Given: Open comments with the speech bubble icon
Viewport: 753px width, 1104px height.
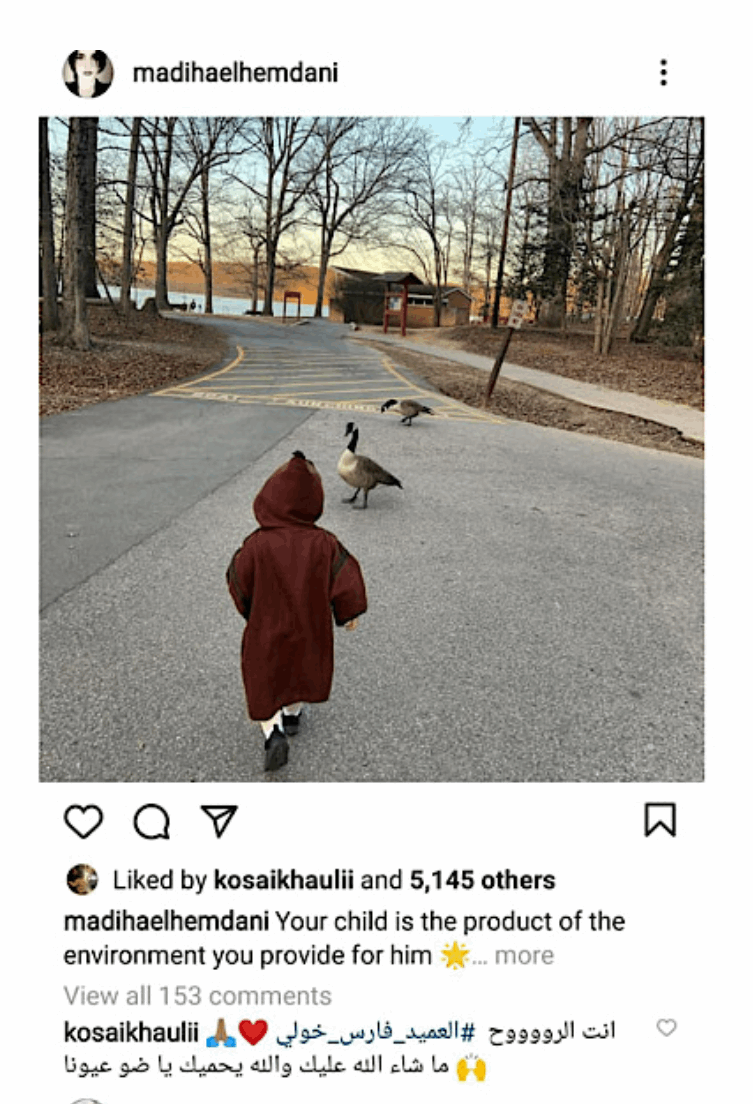Looking at the screenshot, I should (151, 821).
